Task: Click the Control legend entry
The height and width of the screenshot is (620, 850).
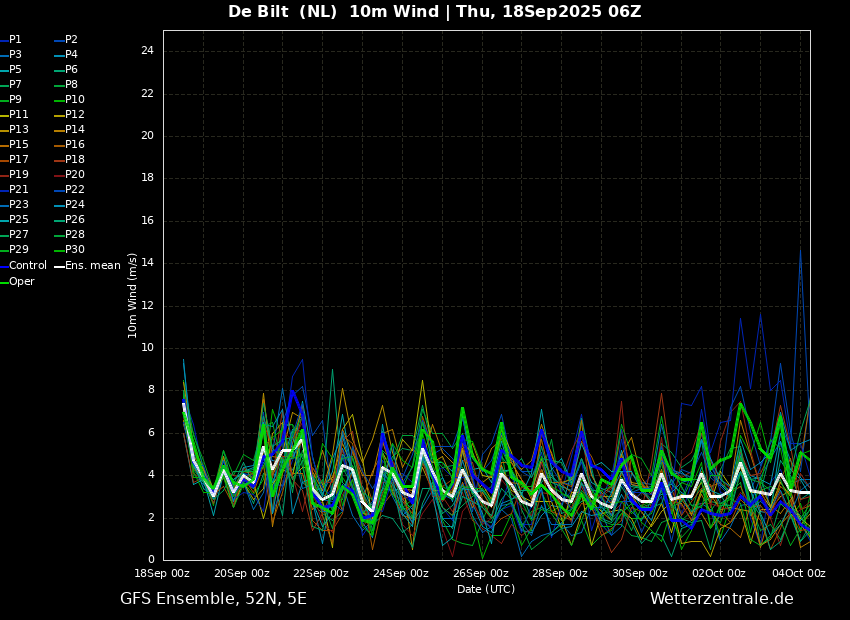Action: (x=24, y=266)
